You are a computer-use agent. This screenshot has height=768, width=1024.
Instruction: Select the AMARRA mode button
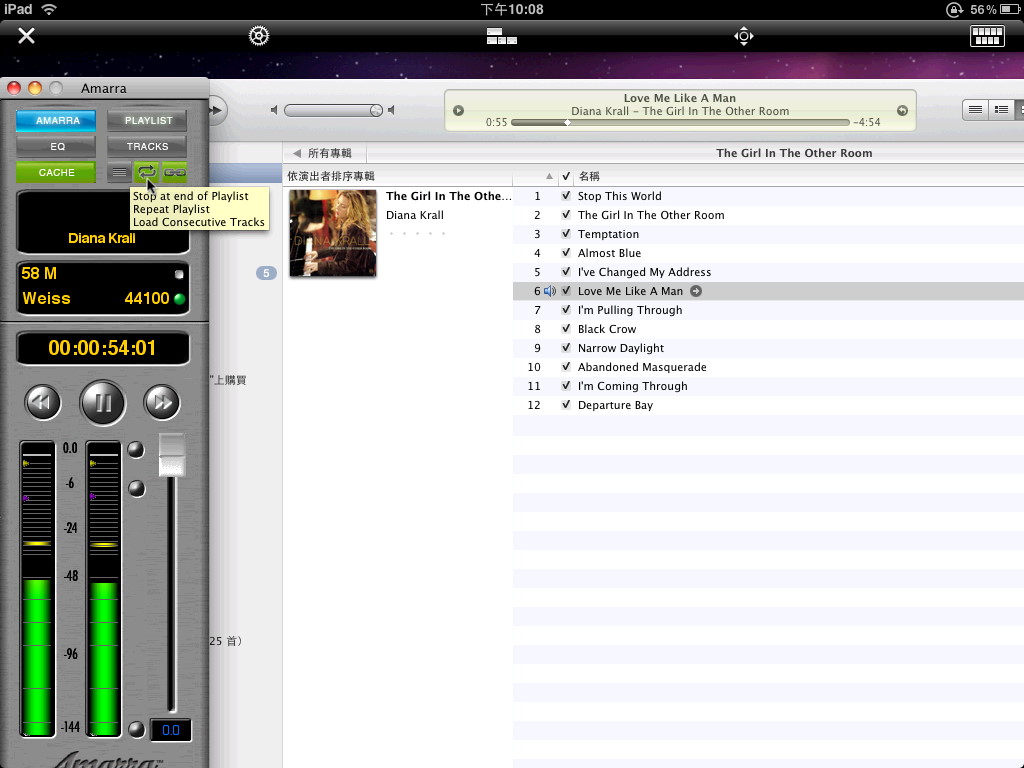pyautogui.click(x=56, y=120)
